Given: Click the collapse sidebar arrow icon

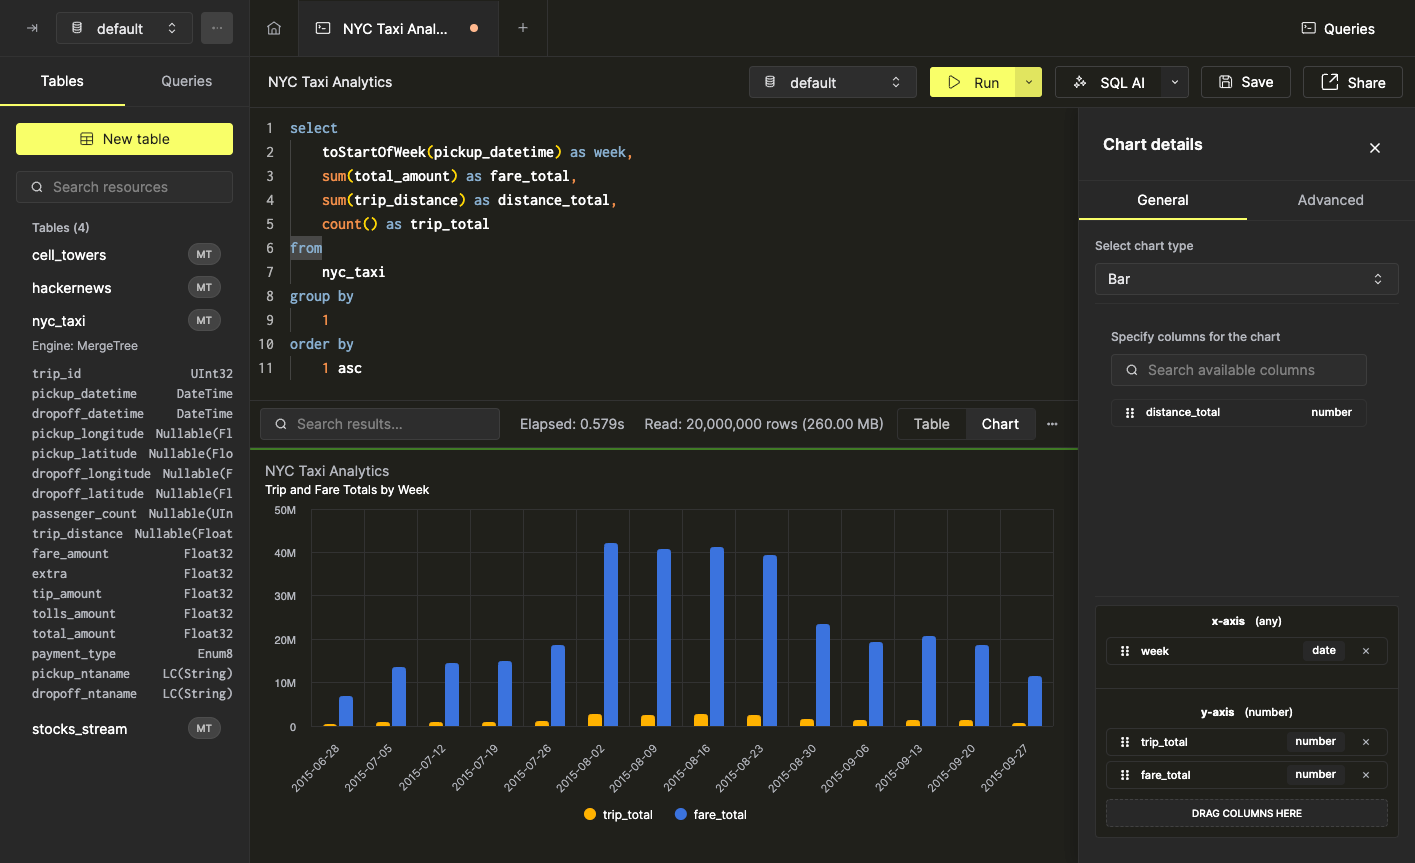Looking at the screenshot, I should click(x=32, y=28).
